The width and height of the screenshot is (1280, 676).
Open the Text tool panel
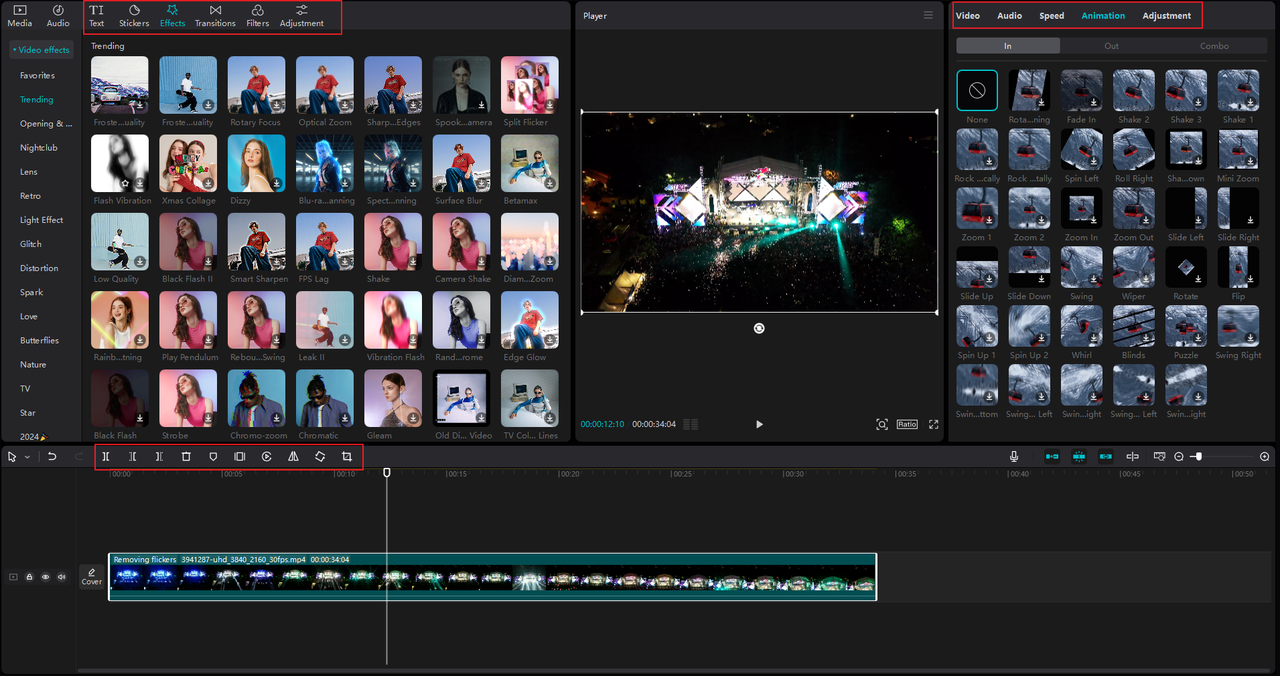[96, 15]
